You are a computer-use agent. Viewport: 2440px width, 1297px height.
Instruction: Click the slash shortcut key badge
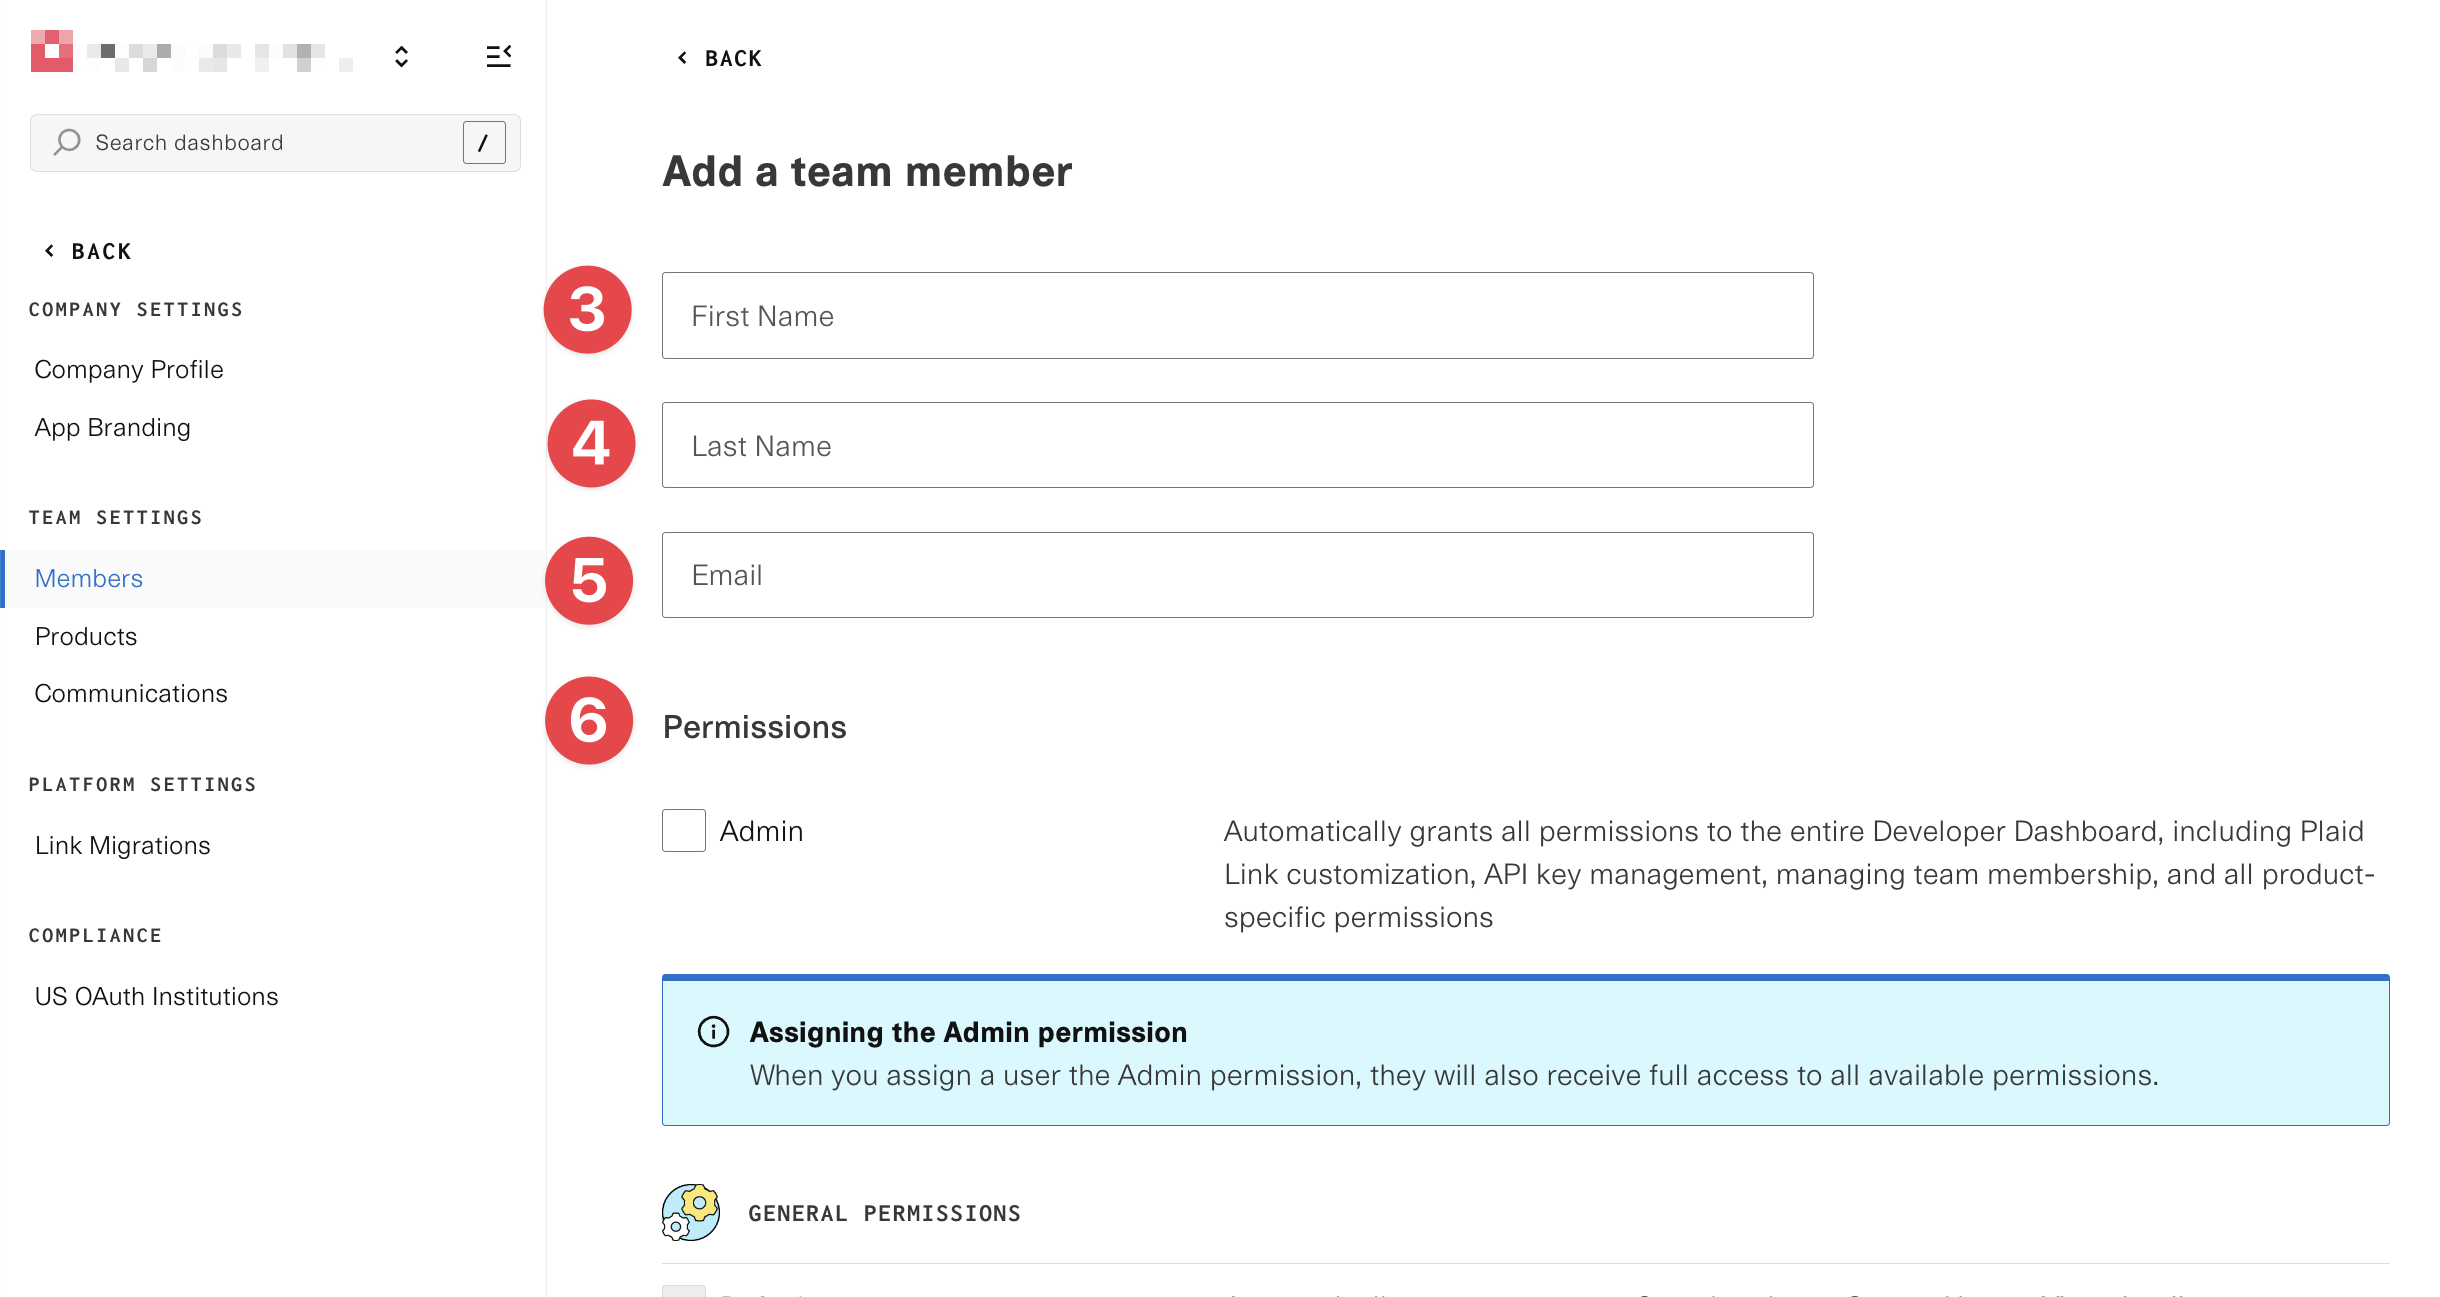483,142
